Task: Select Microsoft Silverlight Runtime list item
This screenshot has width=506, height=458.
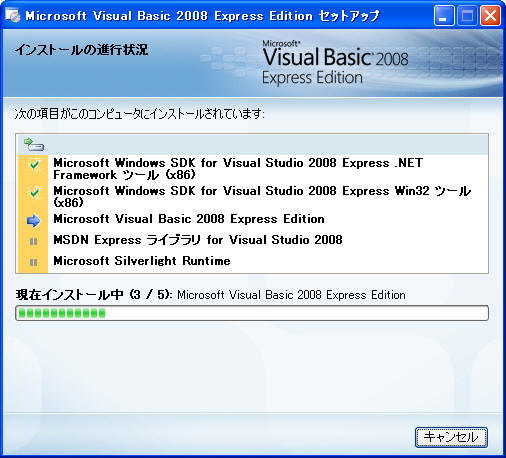Action: point(142,261)
